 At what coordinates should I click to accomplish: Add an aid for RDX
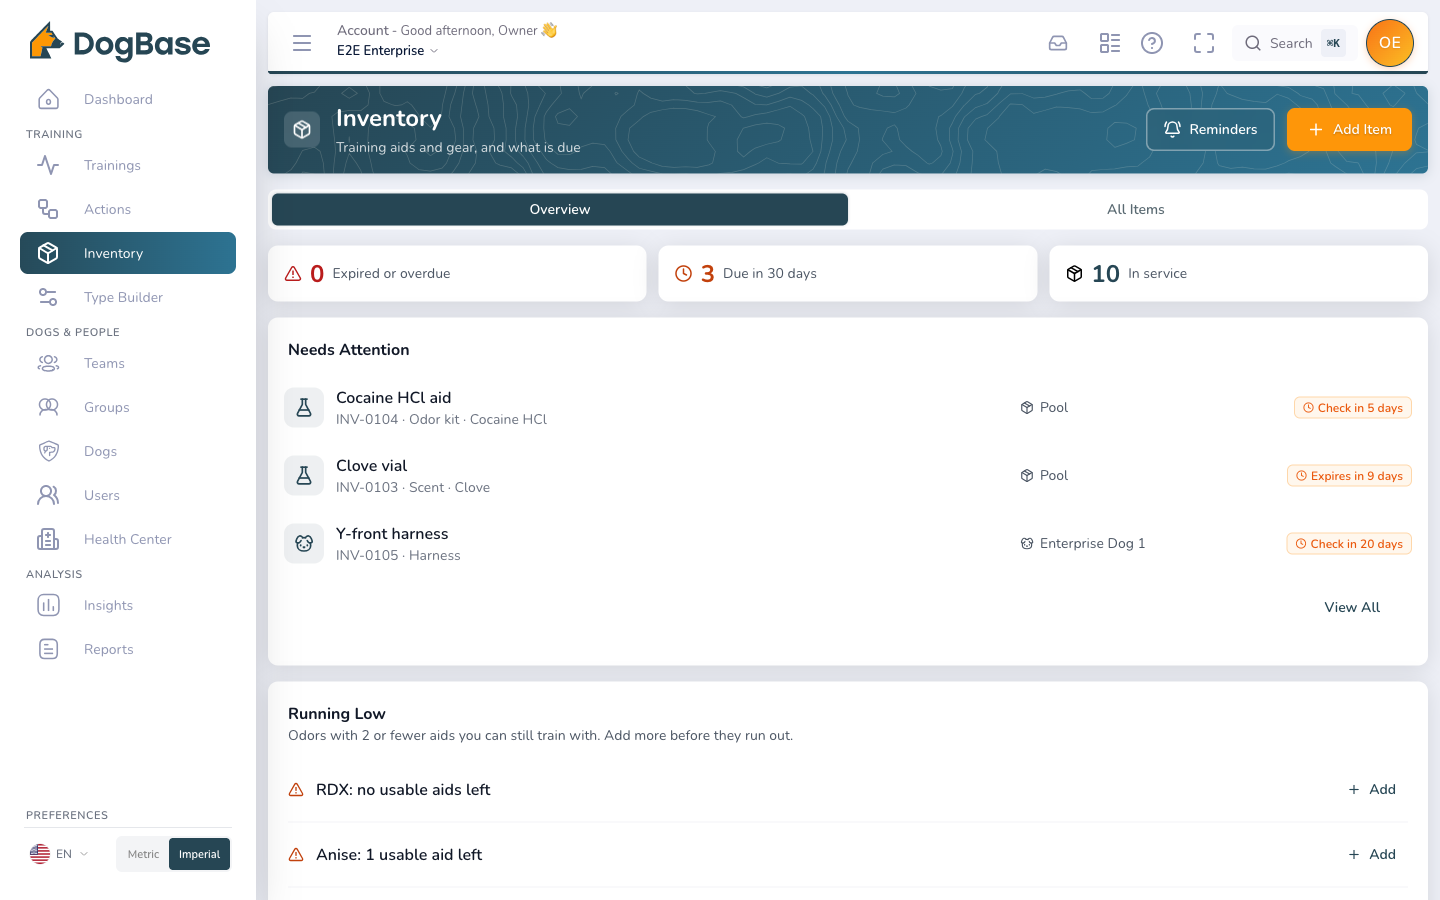[x=1372, y=790]
